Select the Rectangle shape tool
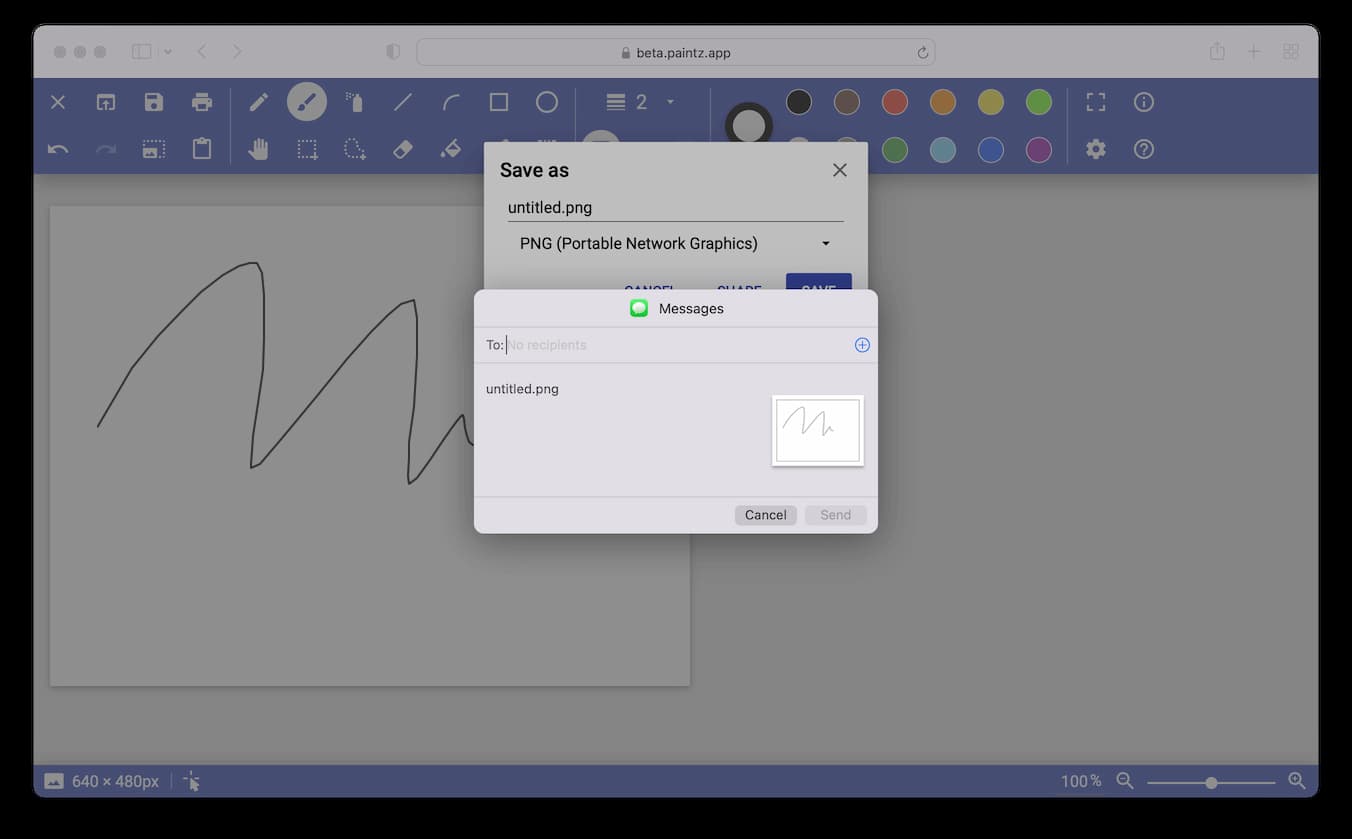The height and width of the screenshot is (839, 1352). [x=499, y=102]
